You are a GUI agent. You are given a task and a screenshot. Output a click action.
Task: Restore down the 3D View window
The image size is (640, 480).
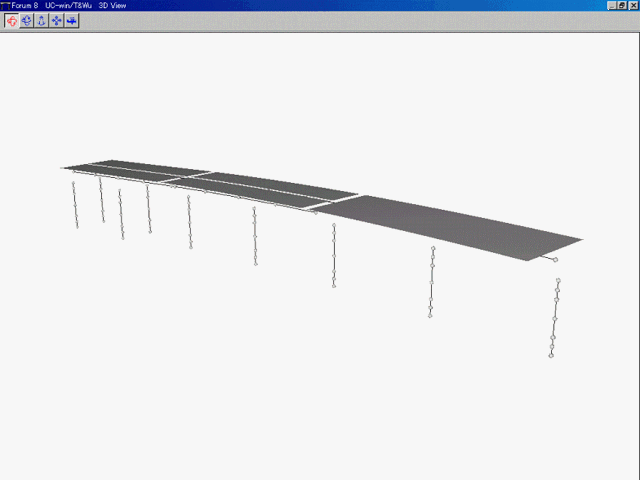point(622,5)
